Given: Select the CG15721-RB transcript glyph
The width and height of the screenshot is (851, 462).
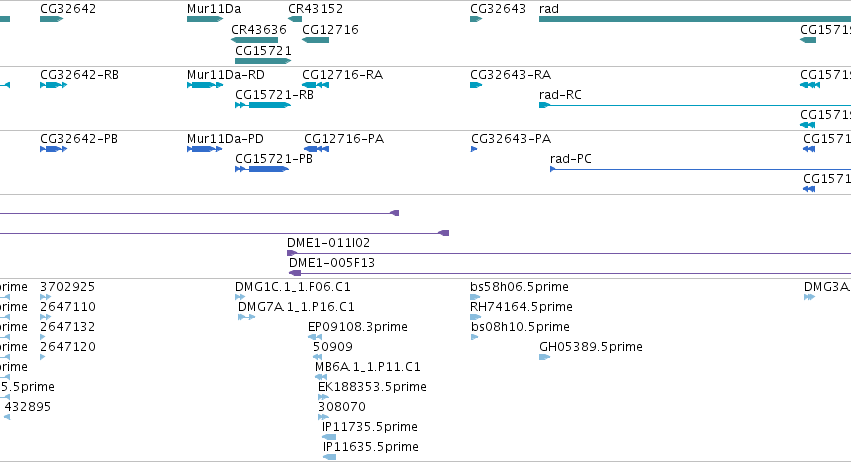Looking at the screenshot, I should [x=263, y=105].
